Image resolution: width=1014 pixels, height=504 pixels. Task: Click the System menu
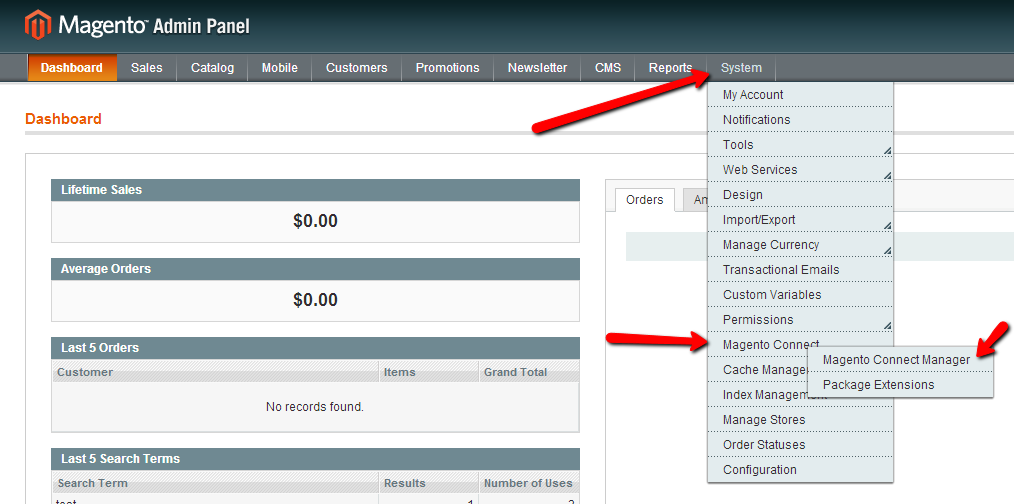(741, 68)
